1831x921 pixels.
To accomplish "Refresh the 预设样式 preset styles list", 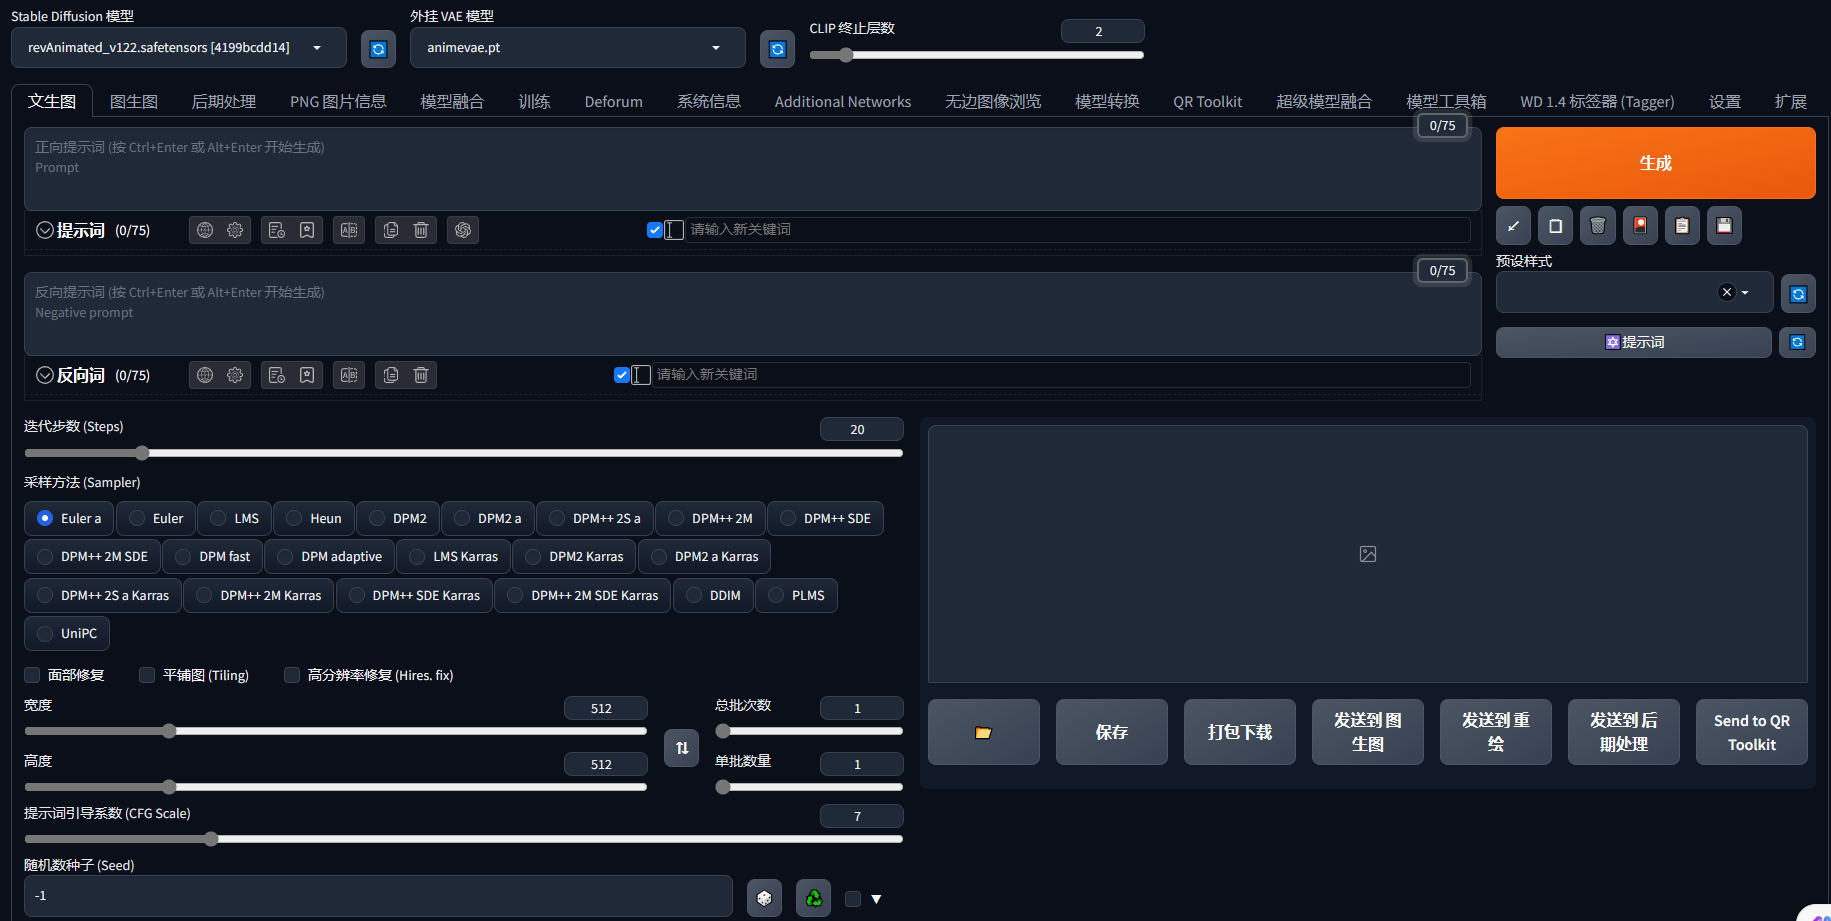I will 1798,294.
